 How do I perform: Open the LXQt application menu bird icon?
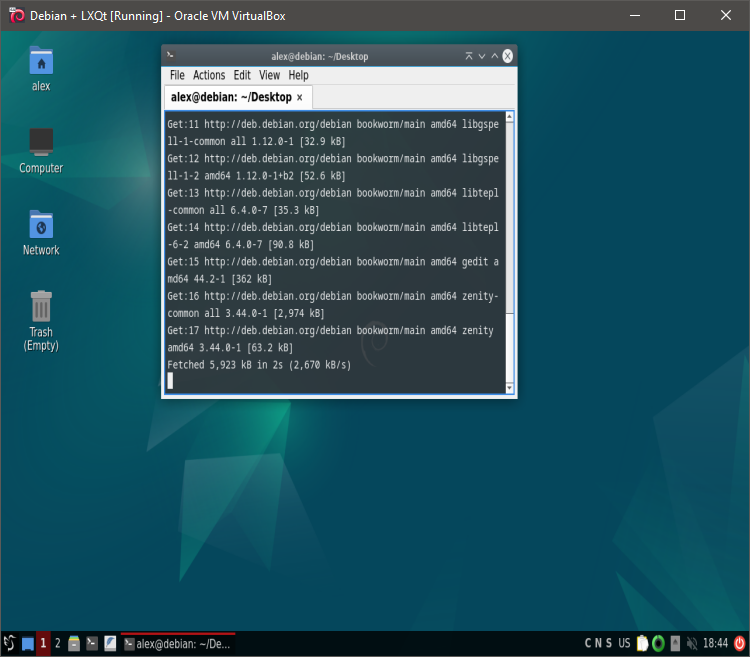click(x=9, y=644)
